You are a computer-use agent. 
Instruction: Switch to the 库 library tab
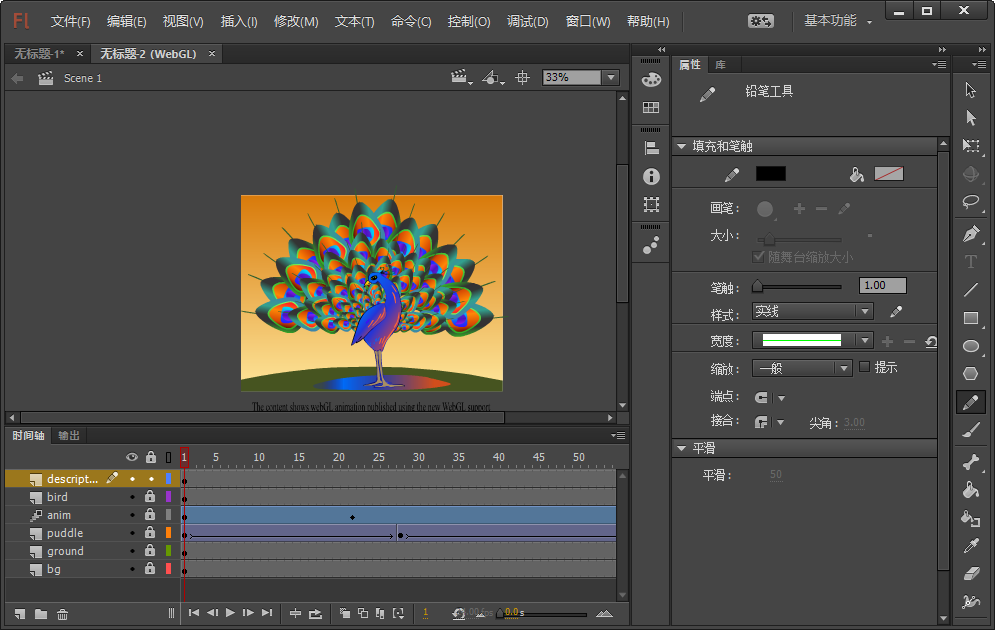(720, 65)
